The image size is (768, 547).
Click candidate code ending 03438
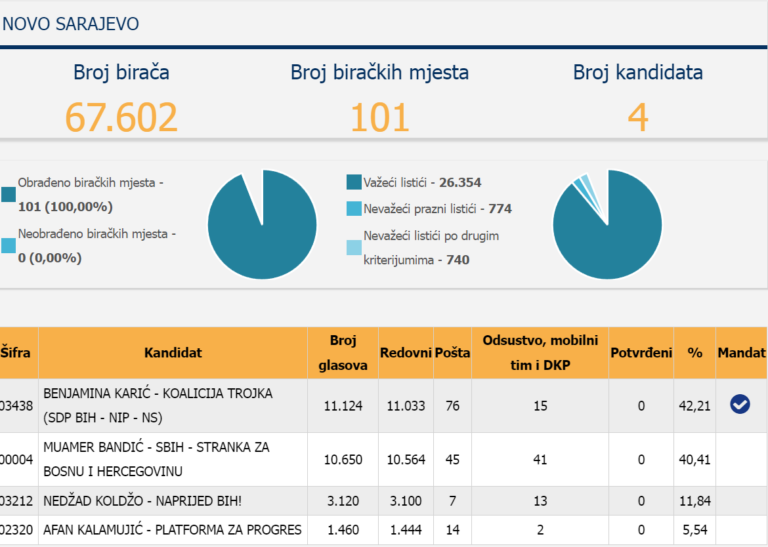click(x=17, y=405)
